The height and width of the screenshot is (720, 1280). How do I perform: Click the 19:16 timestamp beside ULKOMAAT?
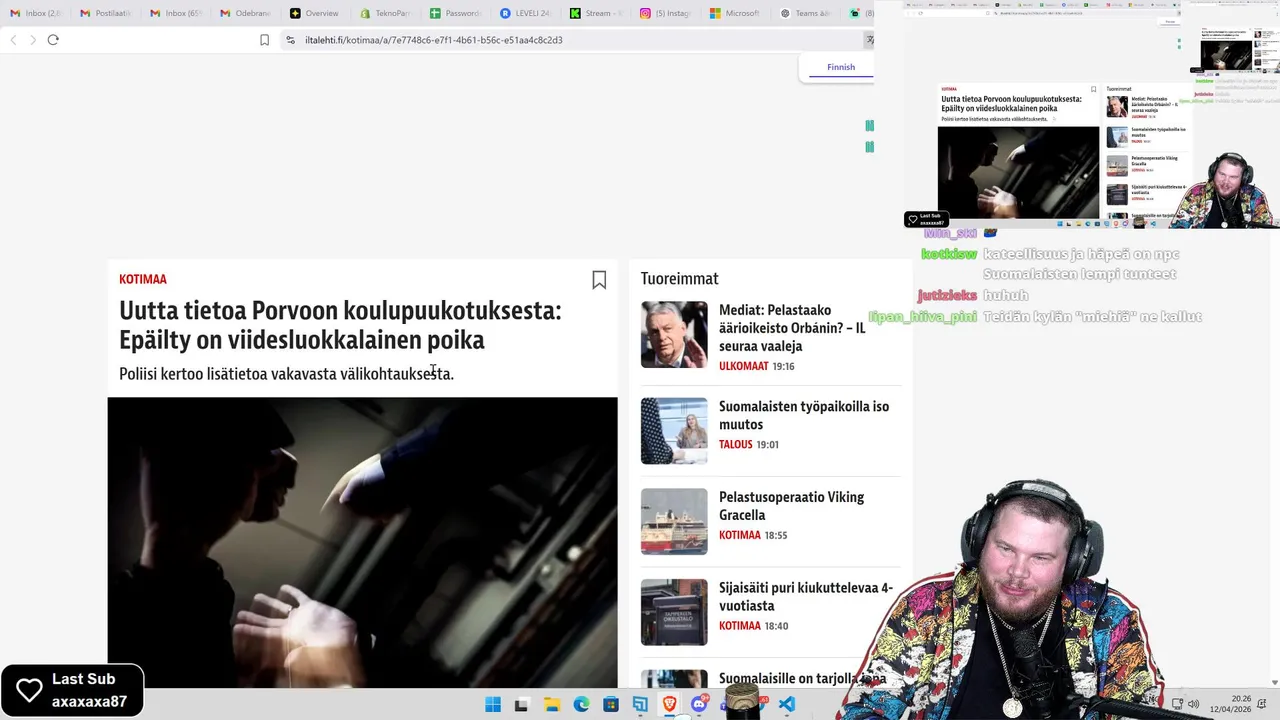784,366
